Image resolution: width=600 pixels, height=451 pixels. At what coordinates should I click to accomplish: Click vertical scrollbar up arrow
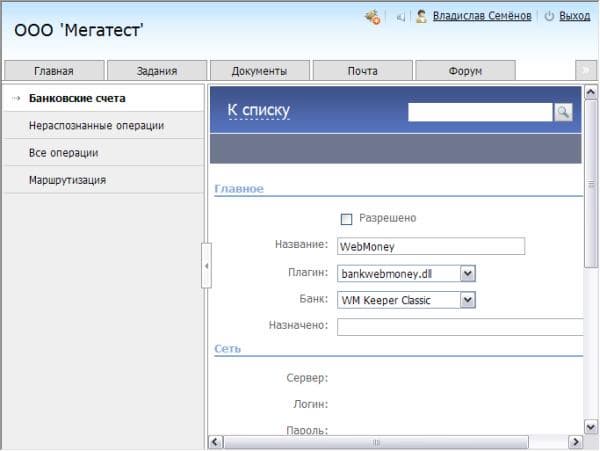591,93
